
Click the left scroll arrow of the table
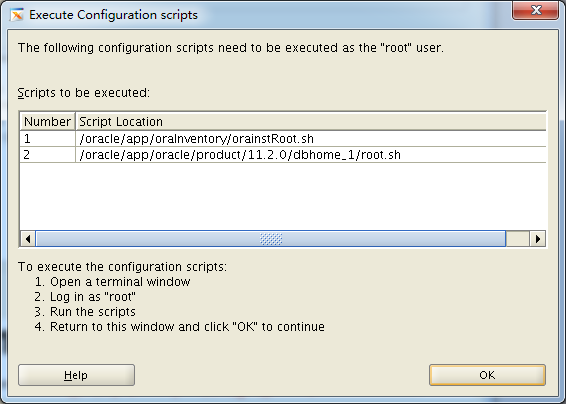(x=28, y=239)
